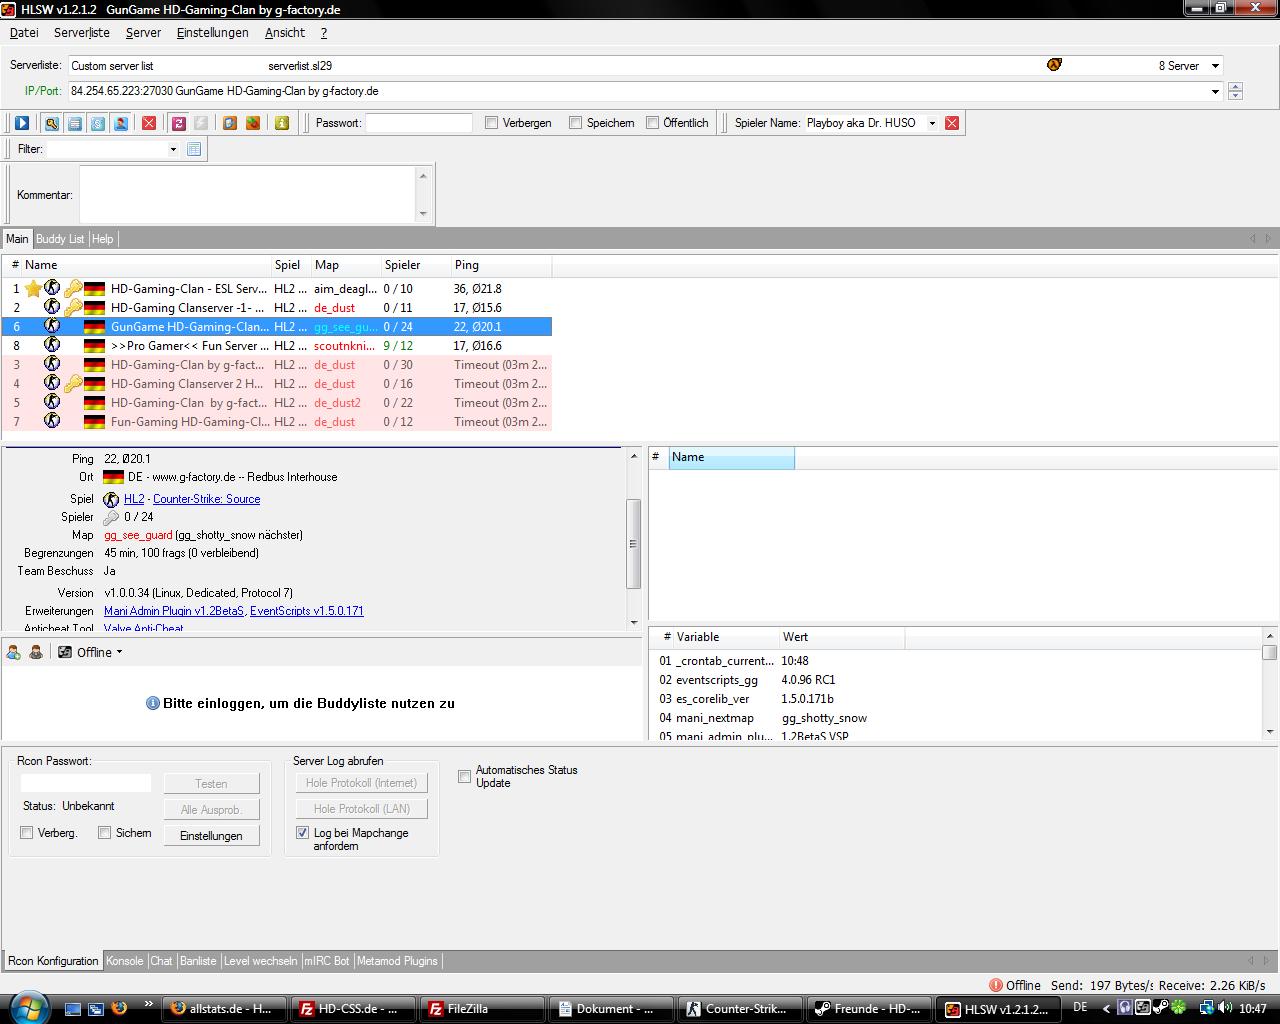The height and width of the screenshot is (1024, 1280).
Task: Click the key icon on HD-Gaming Clanserver -1-
Action: [73, 307]
